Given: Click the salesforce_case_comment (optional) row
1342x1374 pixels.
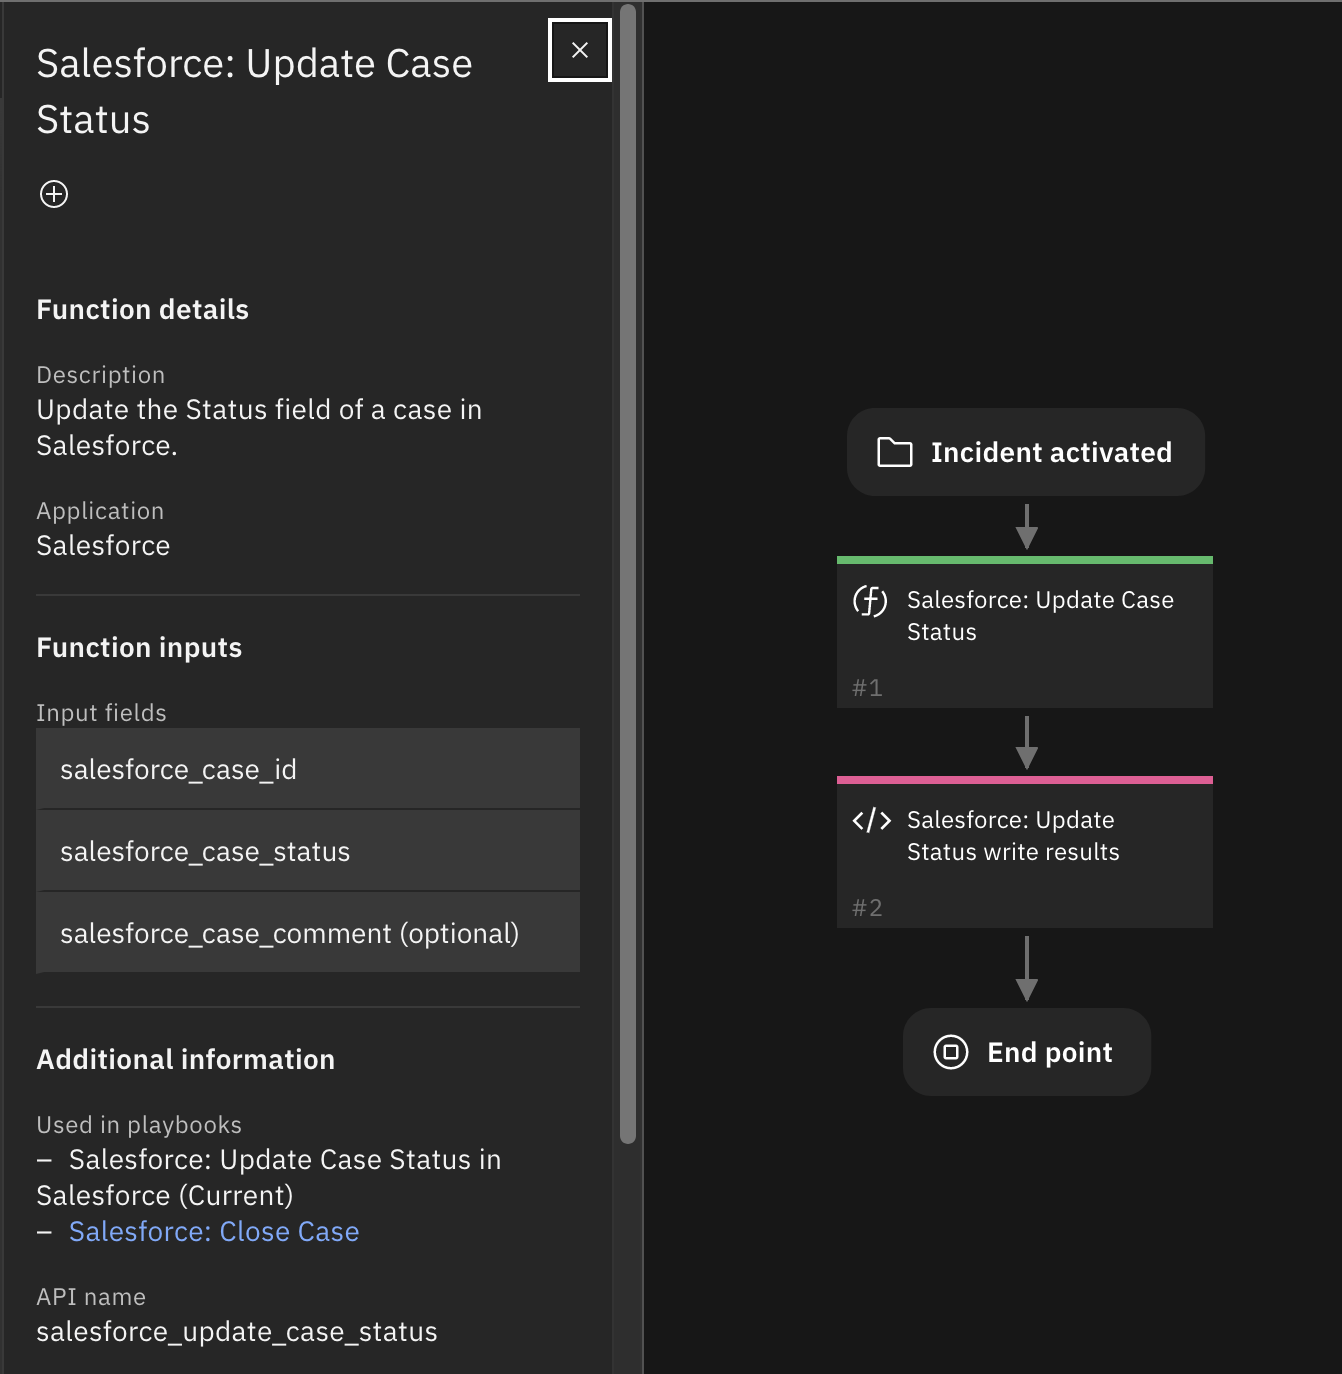Looking at the screenshot, I should [308, 933].
